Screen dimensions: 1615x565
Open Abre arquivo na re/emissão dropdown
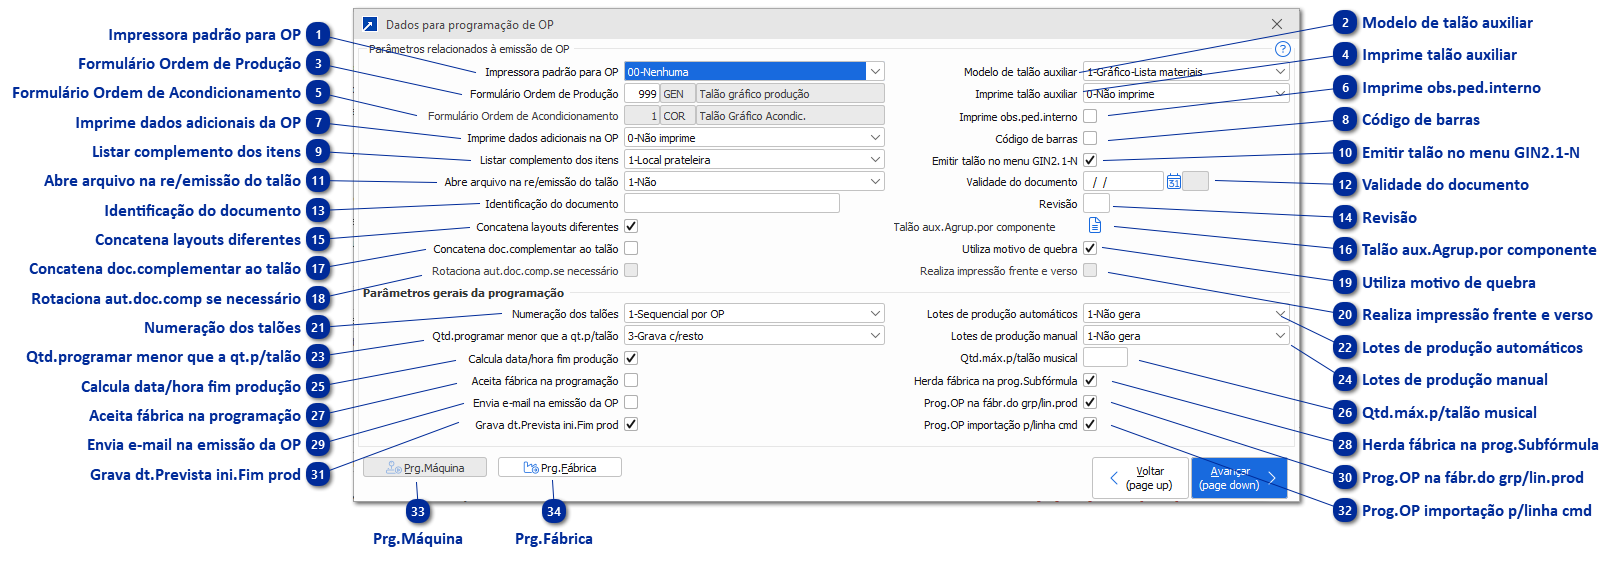[x=875, y=182]
